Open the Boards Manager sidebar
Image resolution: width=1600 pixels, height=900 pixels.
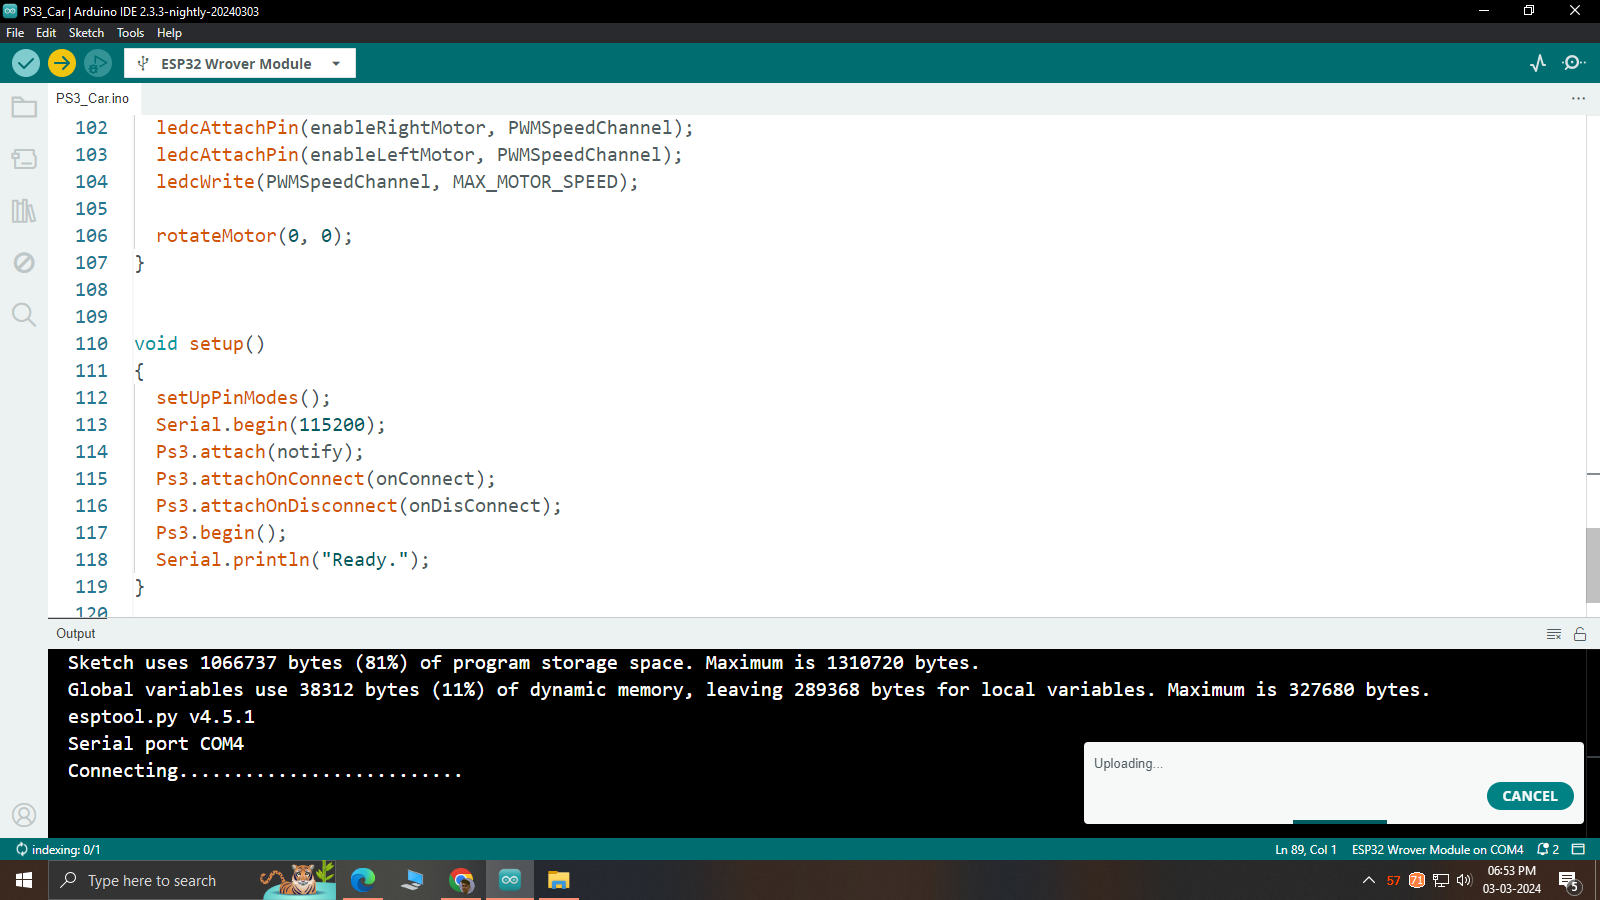pyautogui.click(x=24, y=159)
